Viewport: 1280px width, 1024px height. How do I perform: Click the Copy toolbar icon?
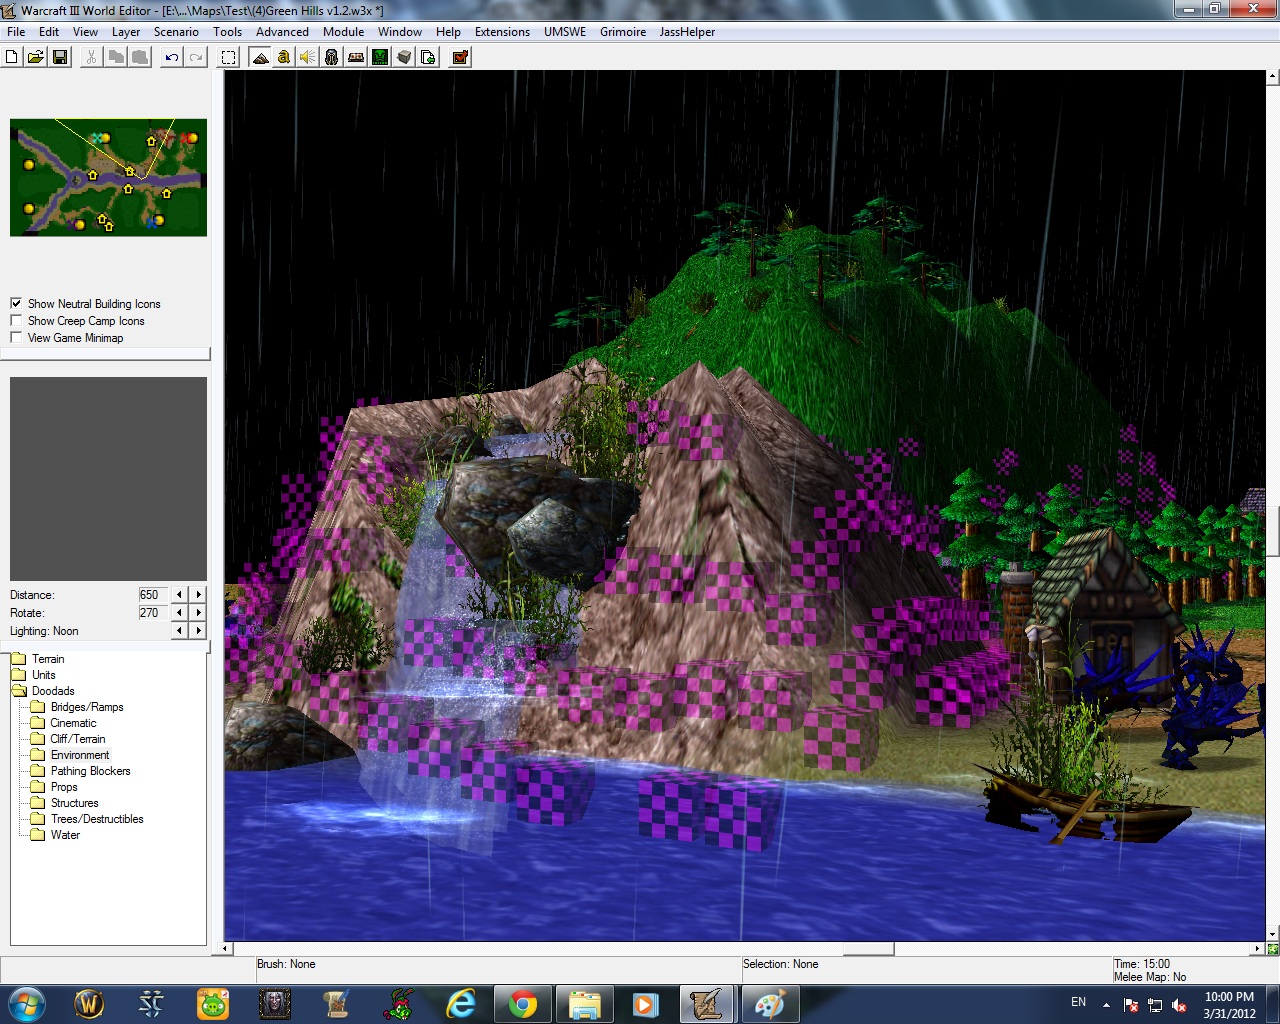[116, 57]
